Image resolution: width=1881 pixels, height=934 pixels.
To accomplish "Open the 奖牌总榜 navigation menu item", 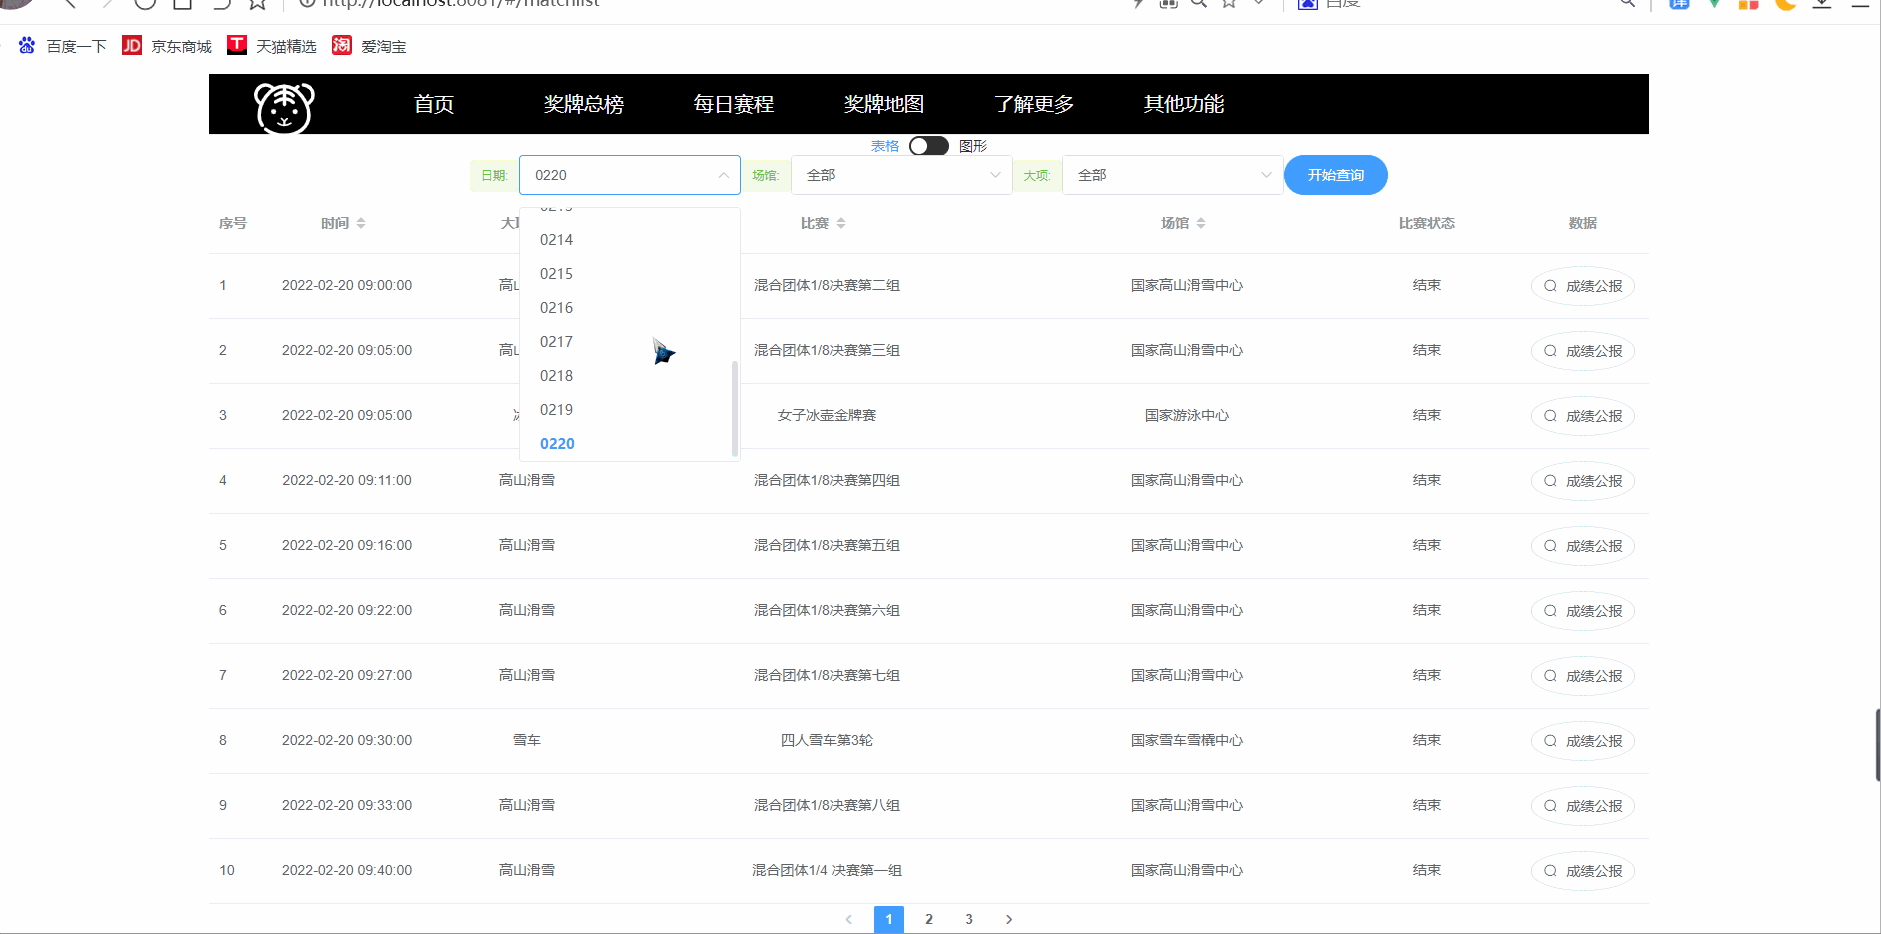I will coord(583,103).
